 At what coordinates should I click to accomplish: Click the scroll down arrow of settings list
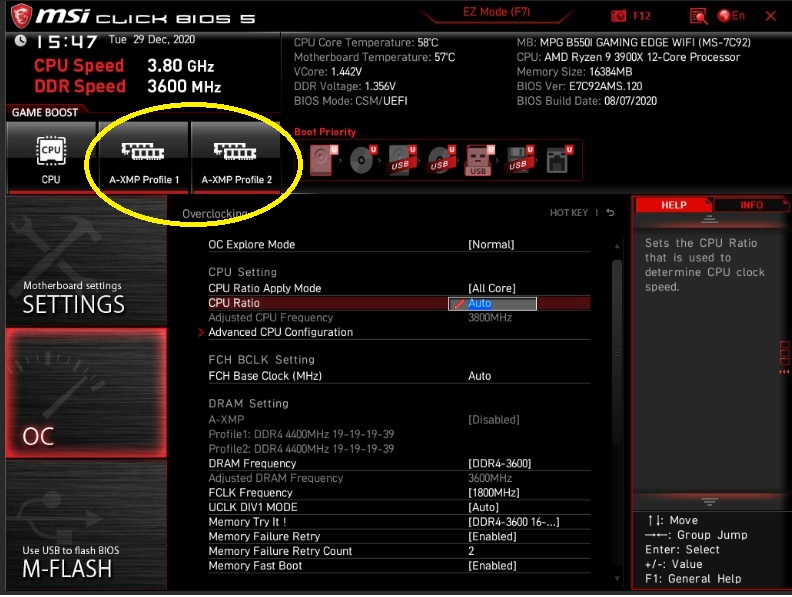tap(617, 578)
